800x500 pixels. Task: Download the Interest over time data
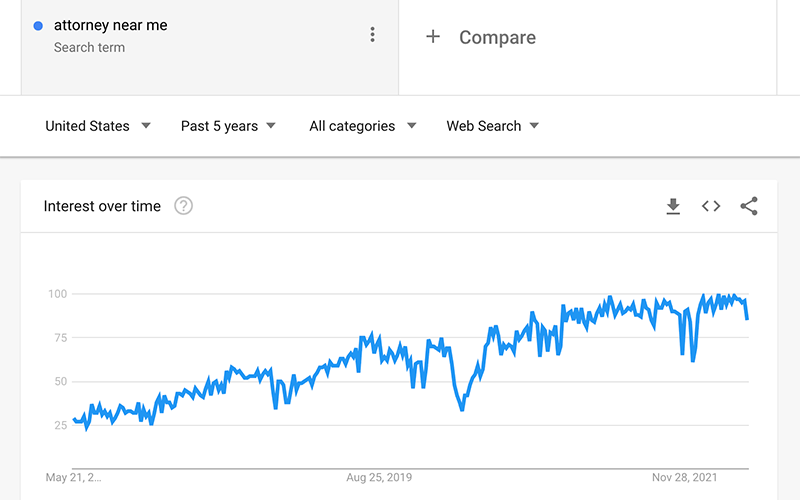pos(673,206)
